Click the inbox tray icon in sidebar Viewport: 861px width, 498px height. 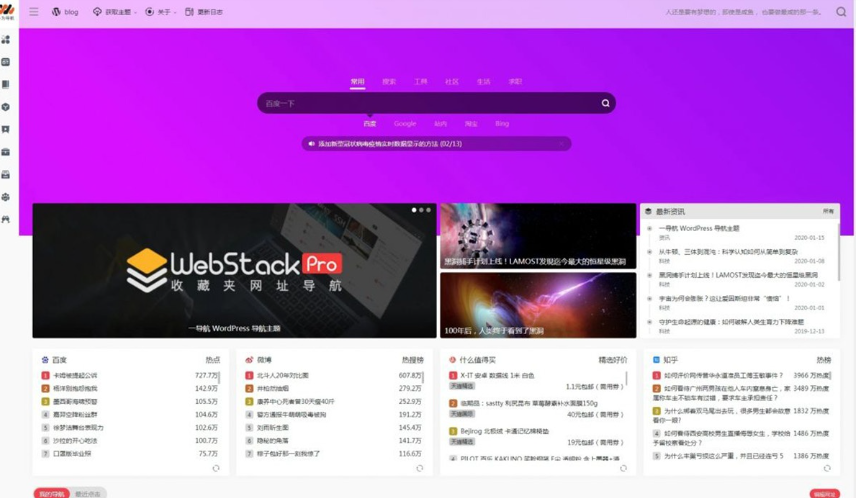(x=6, y=175)
